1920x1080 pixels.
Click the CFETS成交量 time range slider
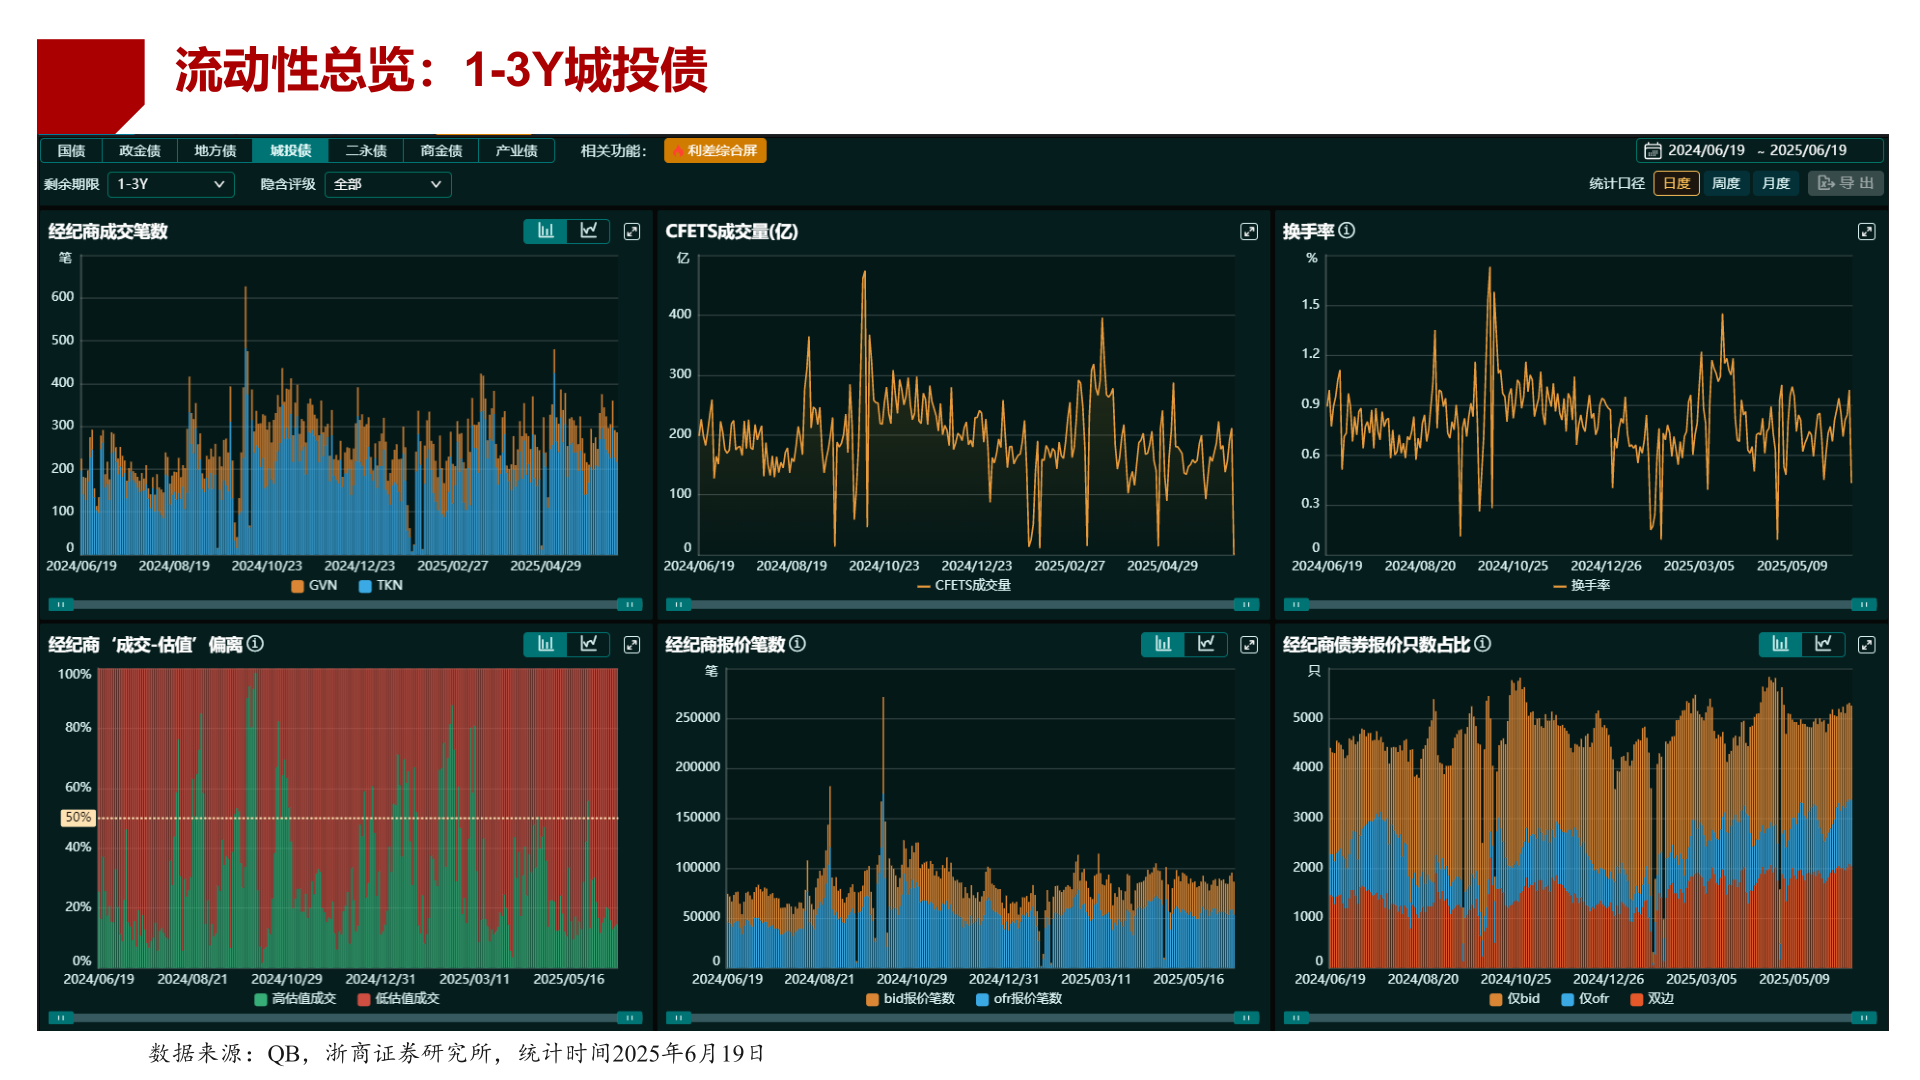[x=961, y=604]
